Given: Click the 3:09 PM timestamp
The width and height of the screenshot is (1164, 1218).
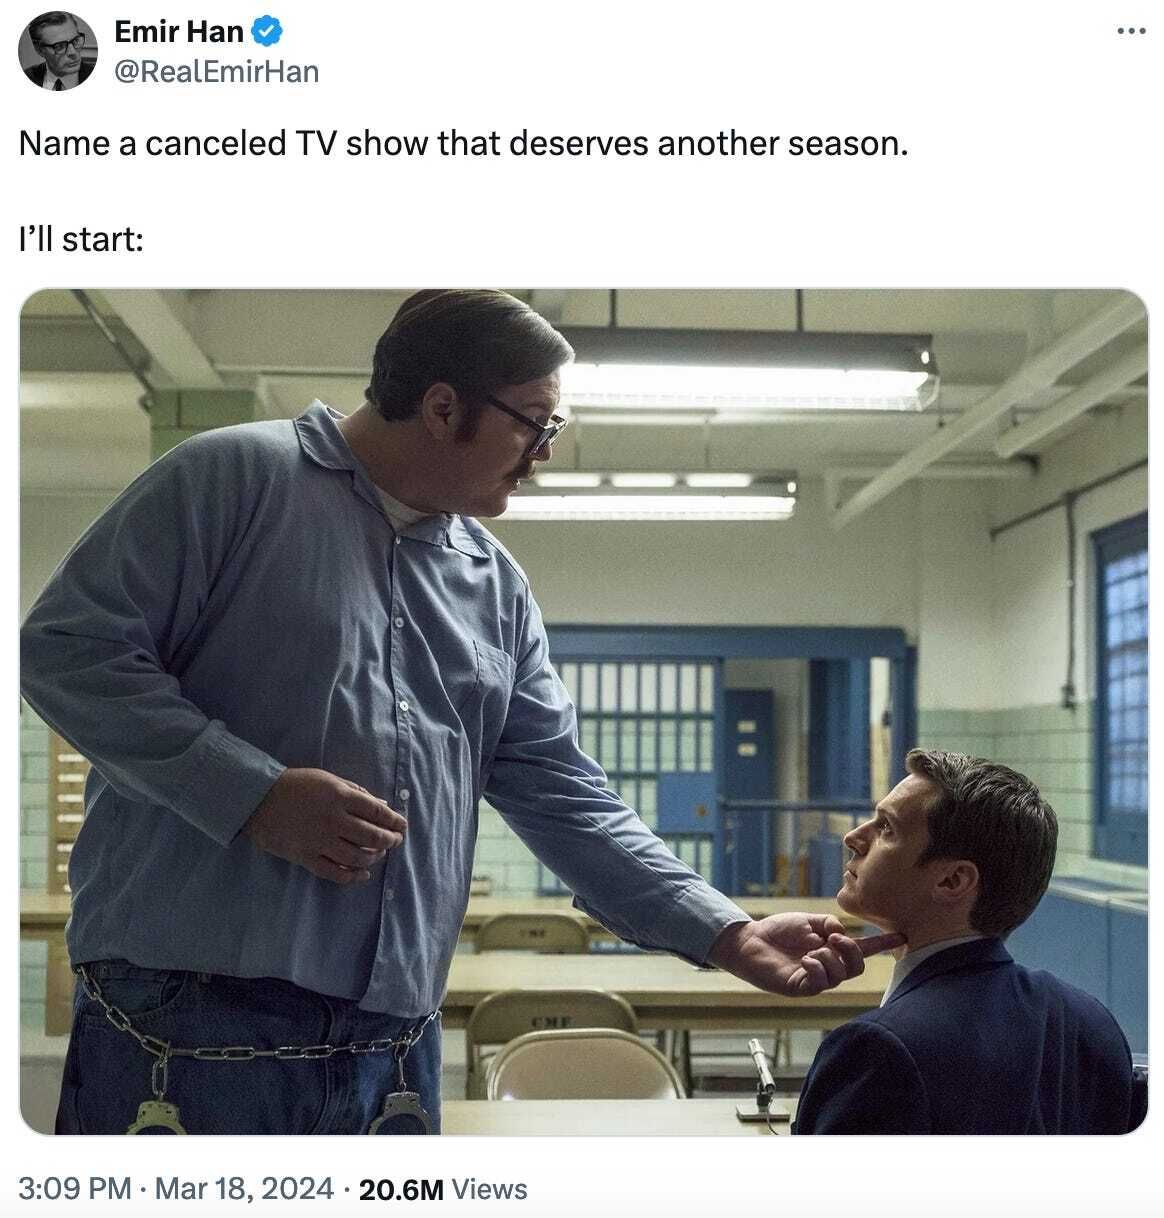Looking at the screenshot, I should pyautogui.click(x=75, y=1188).
